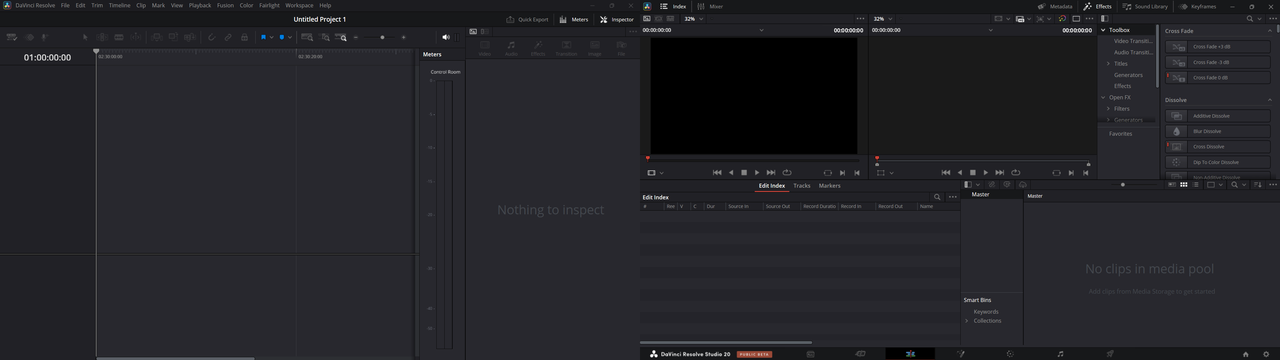Click the zoom in plus button on timeline
This screenshot has width=1280, height=360.
tap(404, 37)
